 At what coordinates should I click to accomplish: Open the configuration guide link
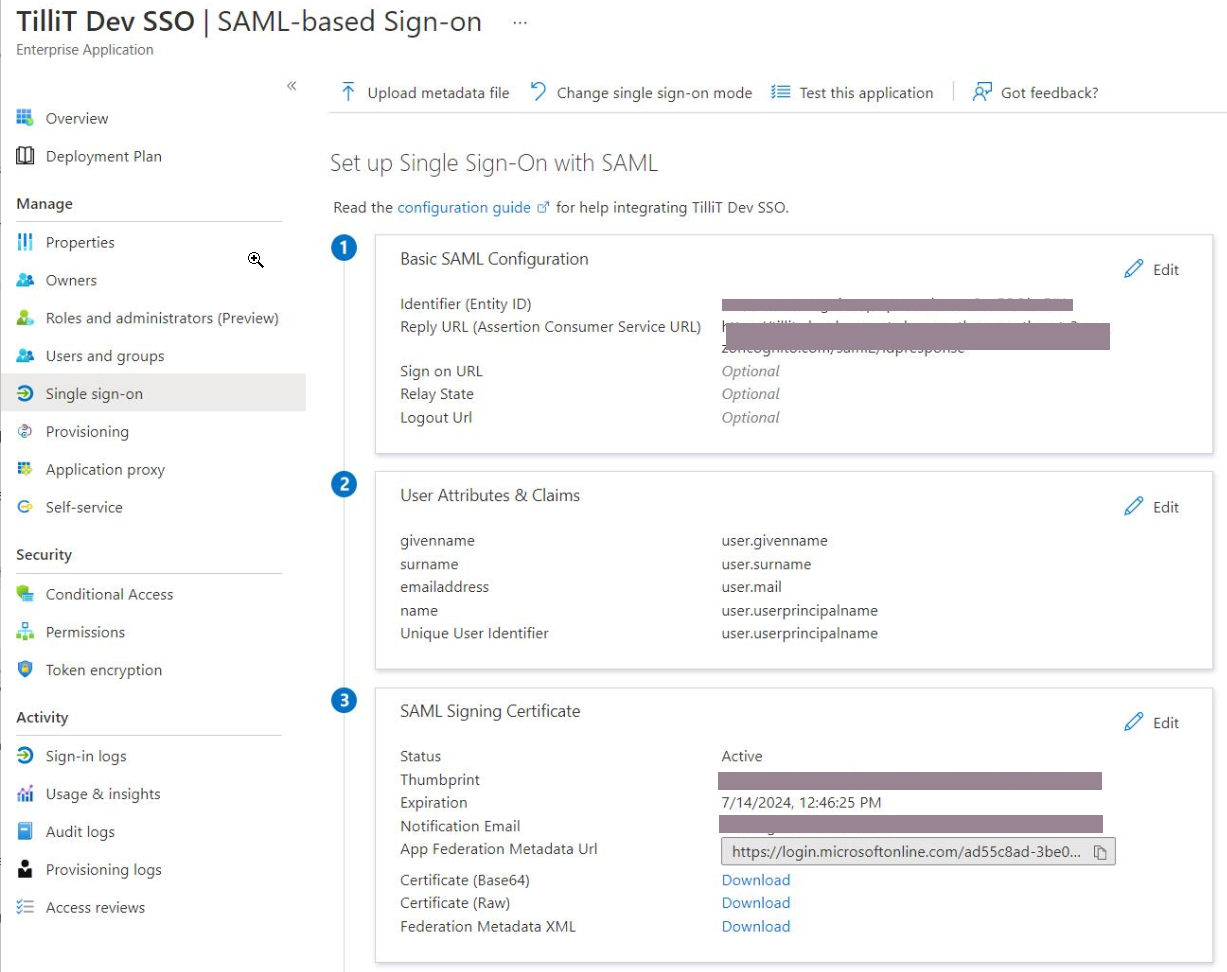(464, 208)
